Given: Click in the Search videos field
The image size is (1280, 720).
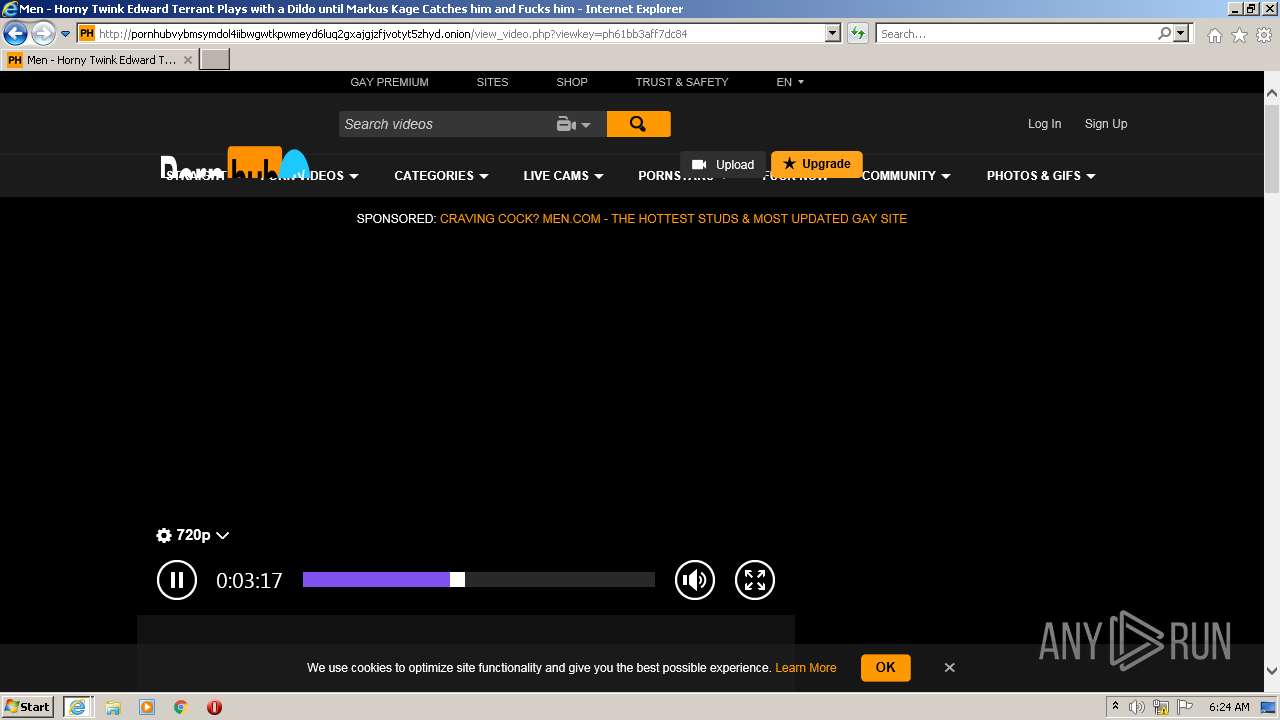Looking at the screenshot, I should point(444,124).
